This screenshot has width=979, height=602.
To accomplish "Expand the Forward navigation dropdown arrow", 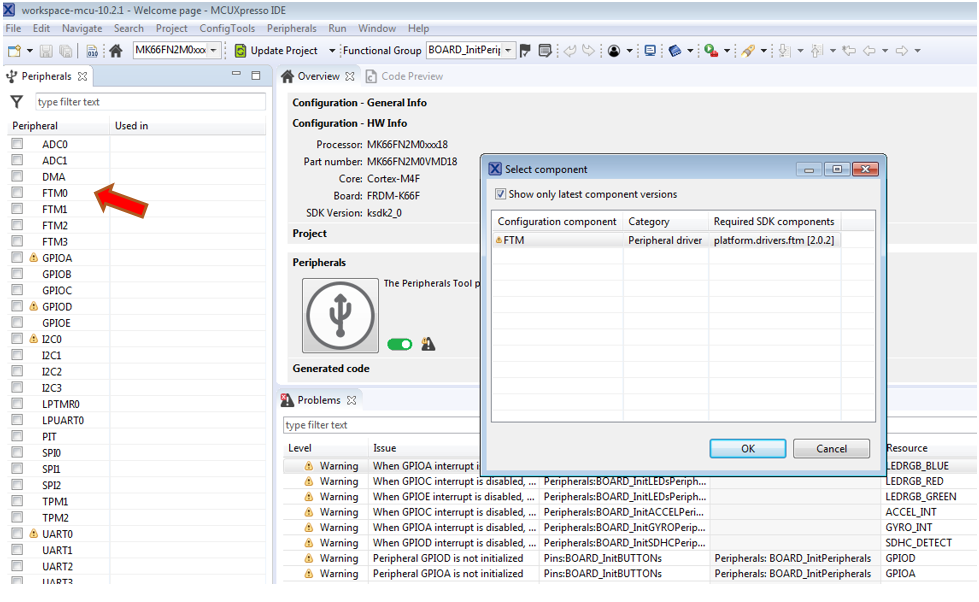I will tap(917, 51).
